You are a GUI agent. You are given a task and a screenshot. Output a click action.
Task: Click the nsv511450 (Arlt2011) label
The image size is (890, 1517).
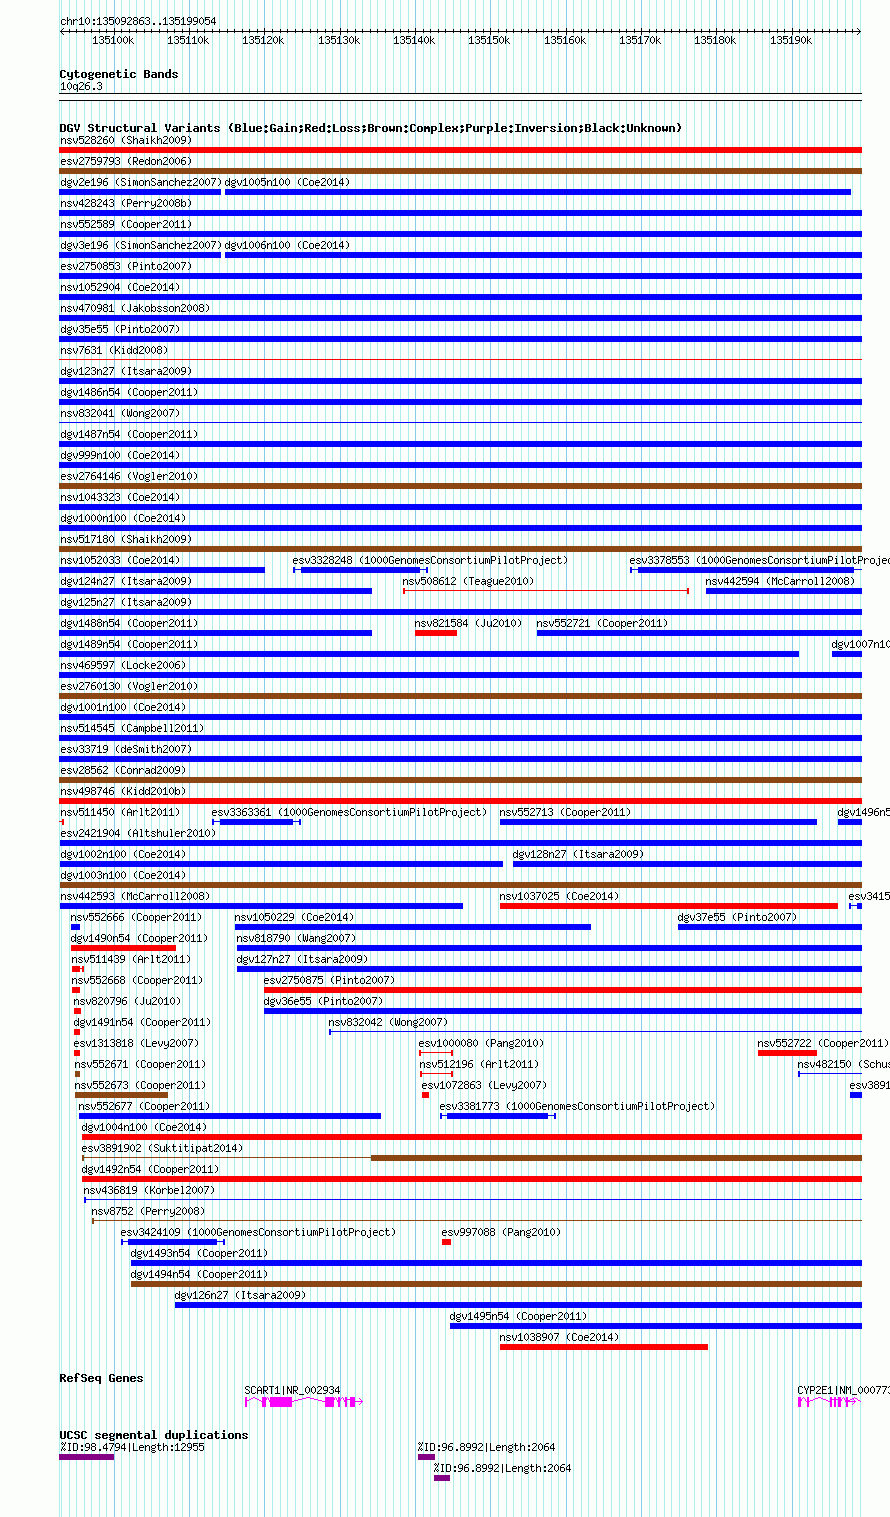point(120,812)
